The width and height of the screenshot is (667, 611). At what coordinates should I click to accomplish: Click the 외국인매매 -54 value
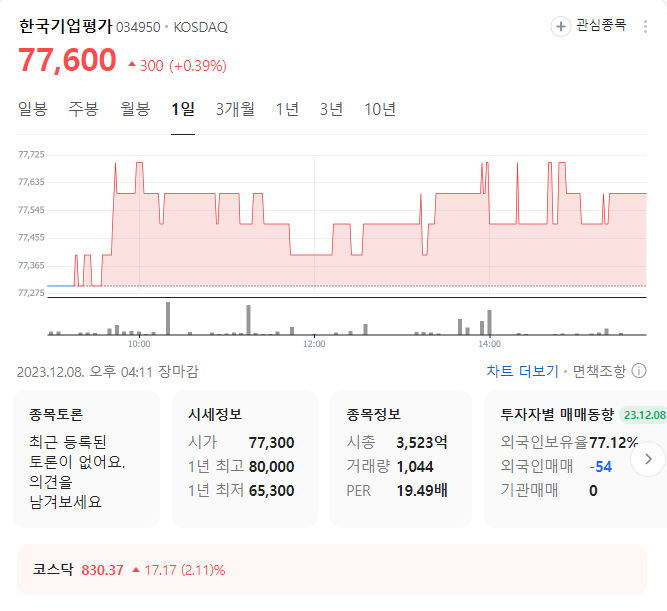click(x=601, y=467)
